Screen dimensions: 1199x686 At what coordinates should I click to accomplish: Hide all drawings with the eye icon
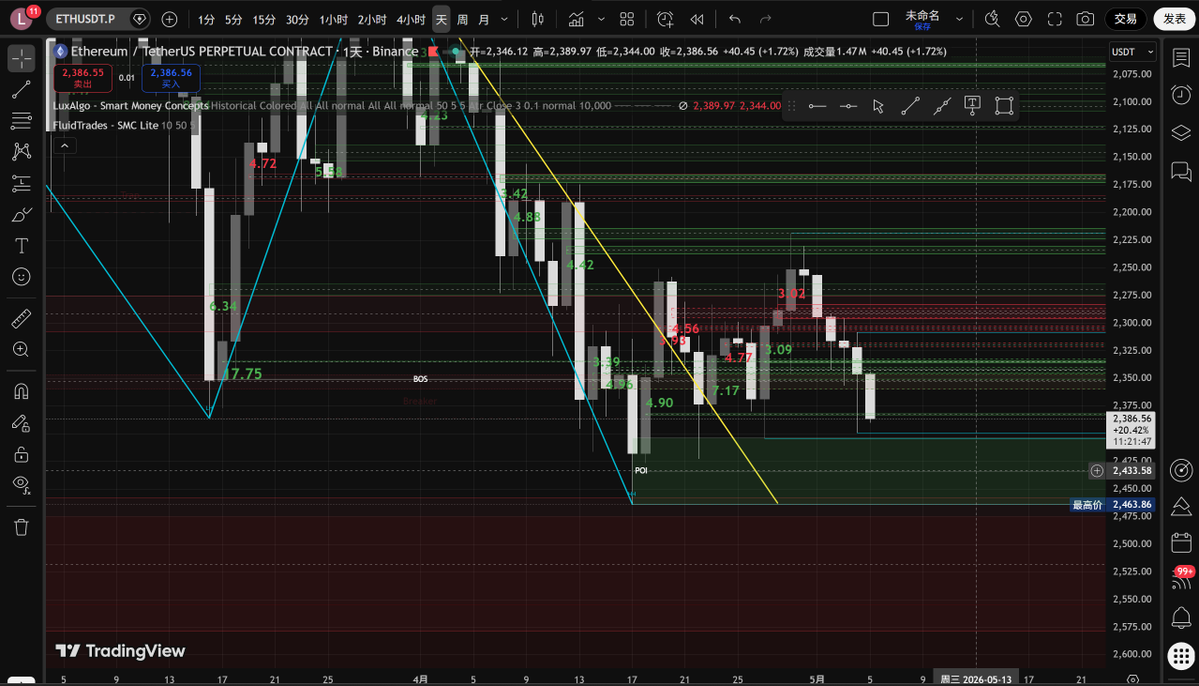pos(21,485)
